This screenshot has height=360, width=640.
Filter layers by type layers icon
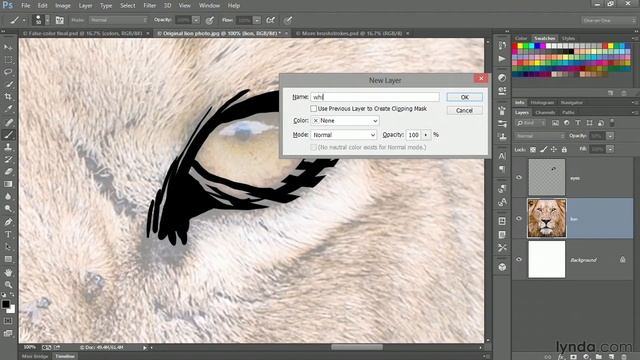click(578, 123)
